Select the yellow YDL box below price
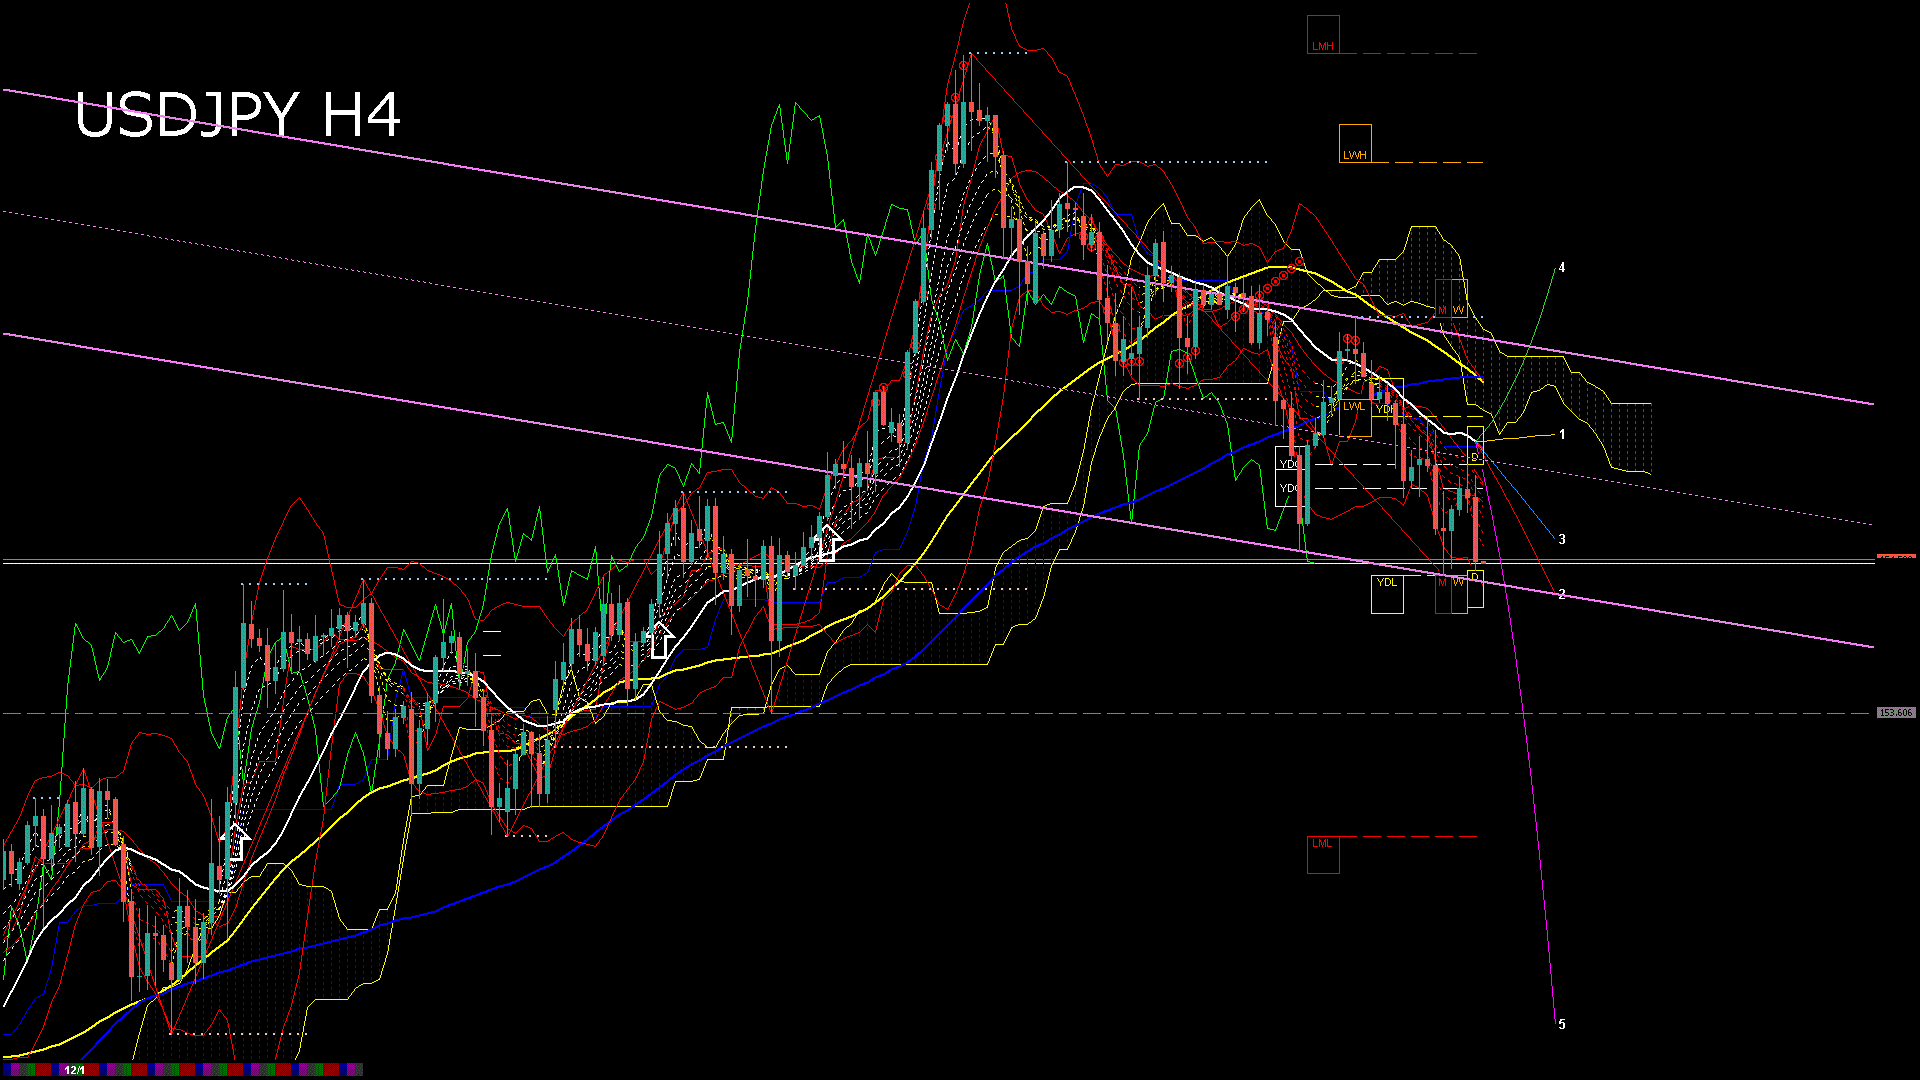Image resolution: width=1920 pixels, height=1080 pixels. click(x=1387, y=594)
